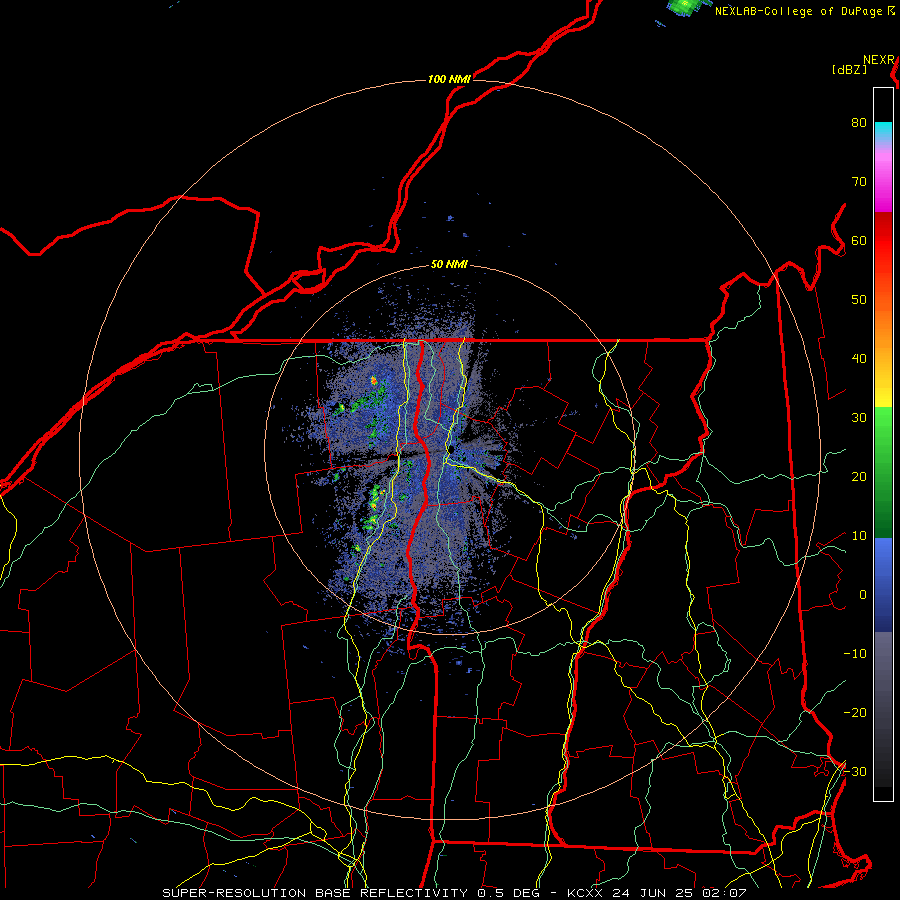
Task: Click the 70 dBZ scale value
Action: (x=859, y=182)
